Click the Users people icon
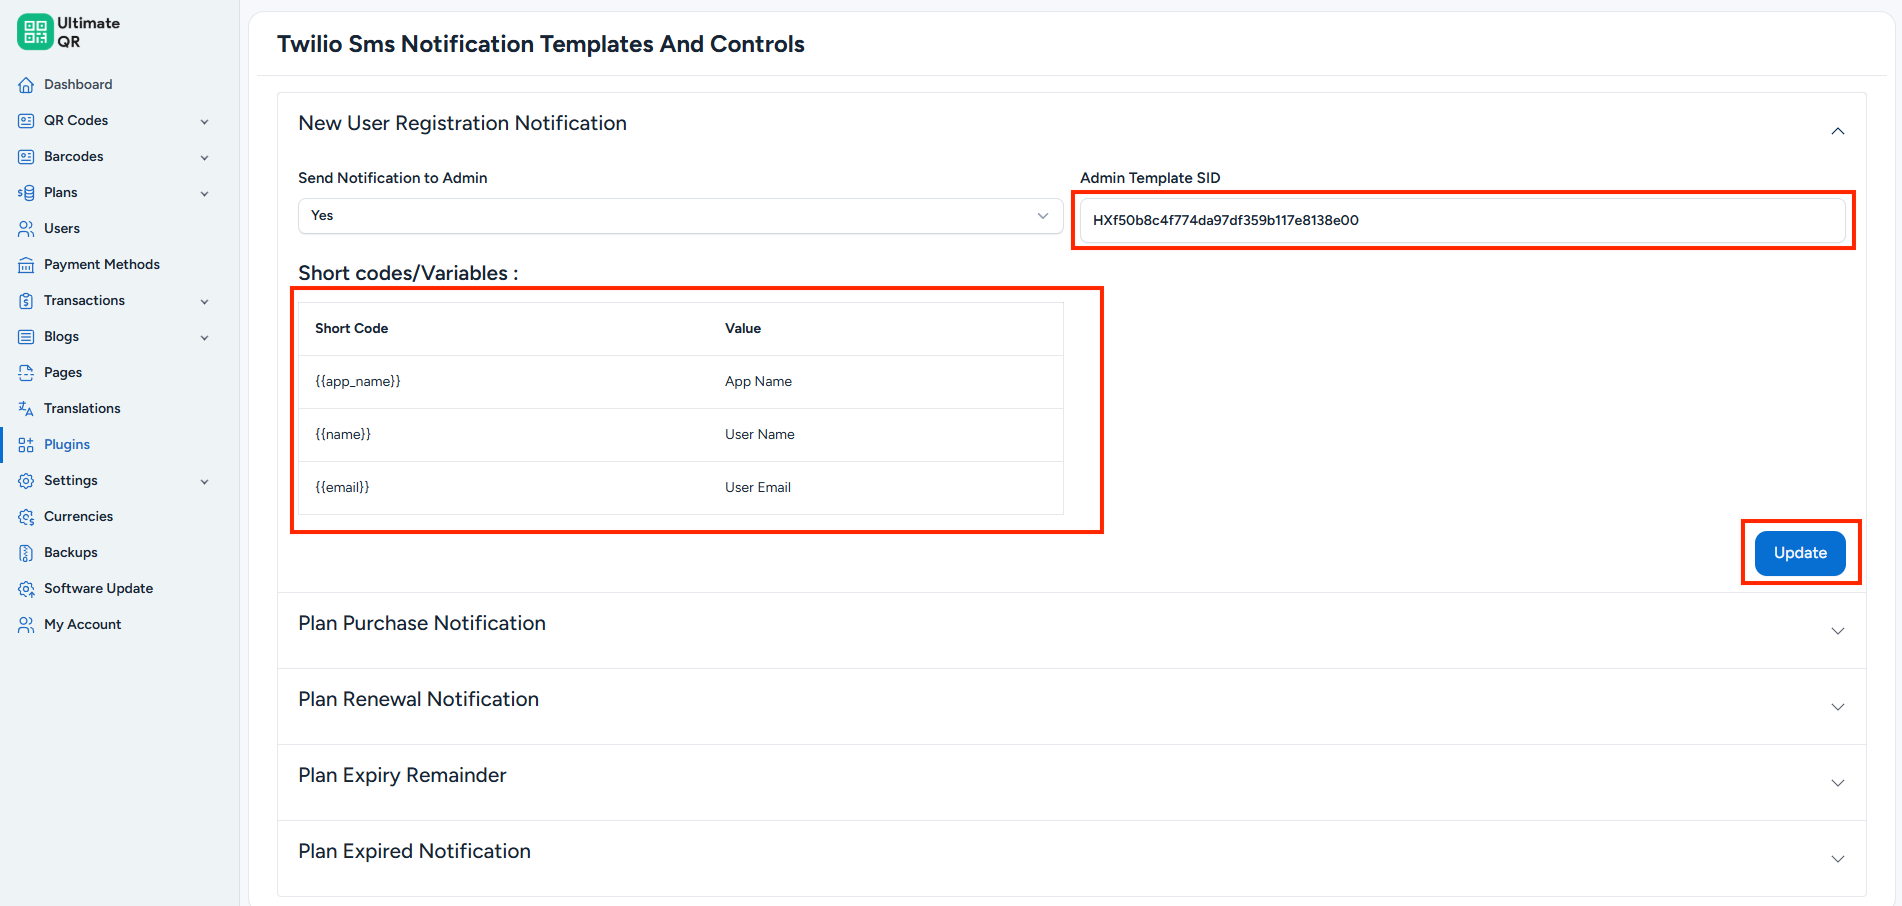 (x=26, y=229)
